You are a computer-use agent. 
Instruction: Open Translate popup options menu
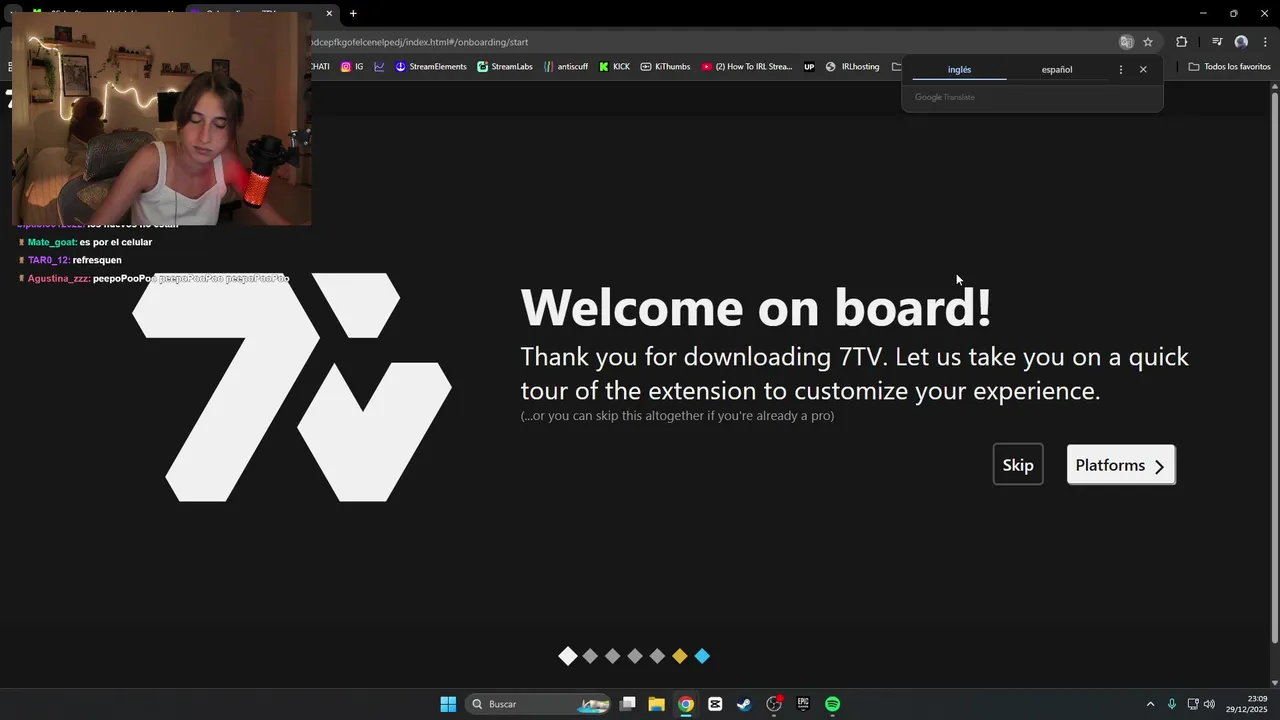(x=1120, y=70)
